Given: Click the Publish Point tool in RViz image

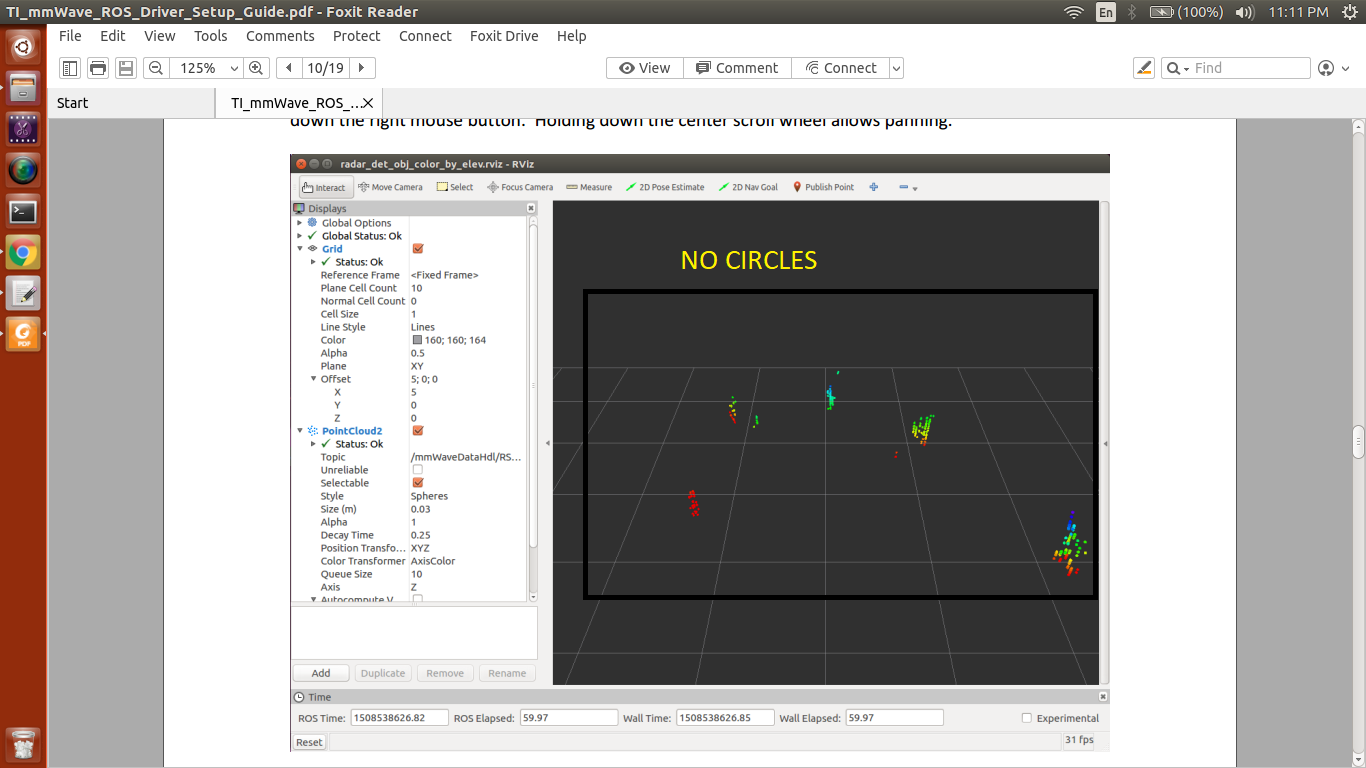Looking at the screenshot, I should click(x=823, y=187).
